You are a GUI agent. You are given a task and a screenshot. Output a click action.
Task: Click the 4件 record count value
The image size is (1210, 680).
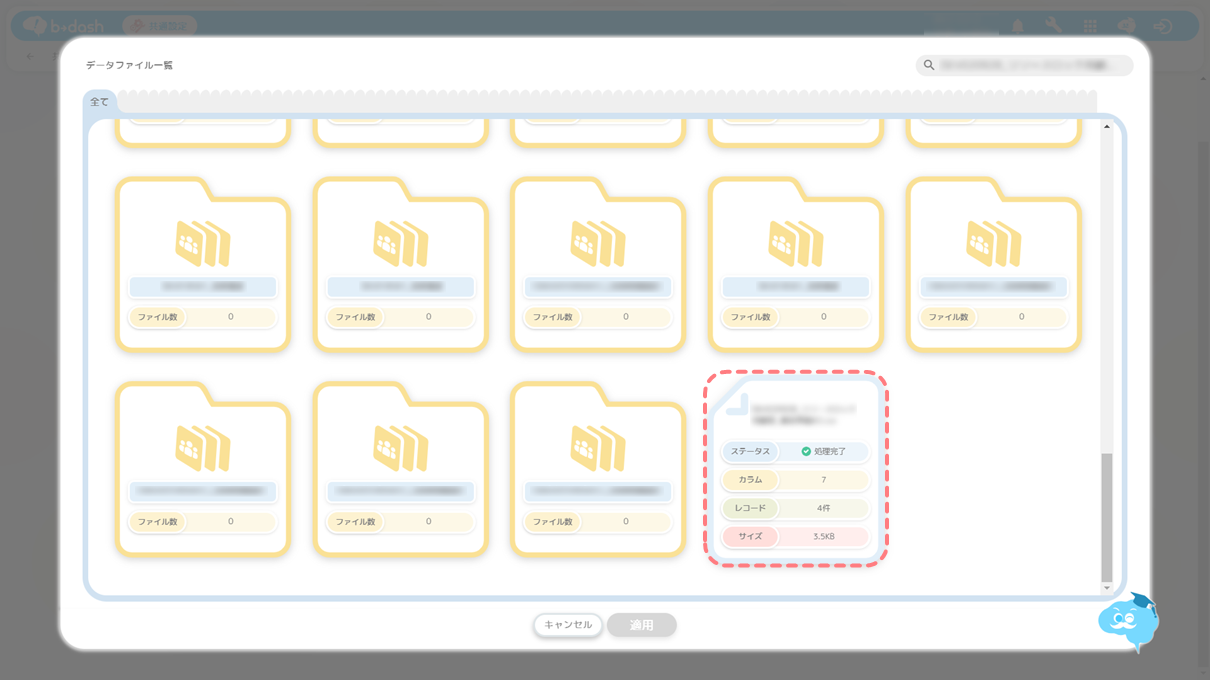824,508
